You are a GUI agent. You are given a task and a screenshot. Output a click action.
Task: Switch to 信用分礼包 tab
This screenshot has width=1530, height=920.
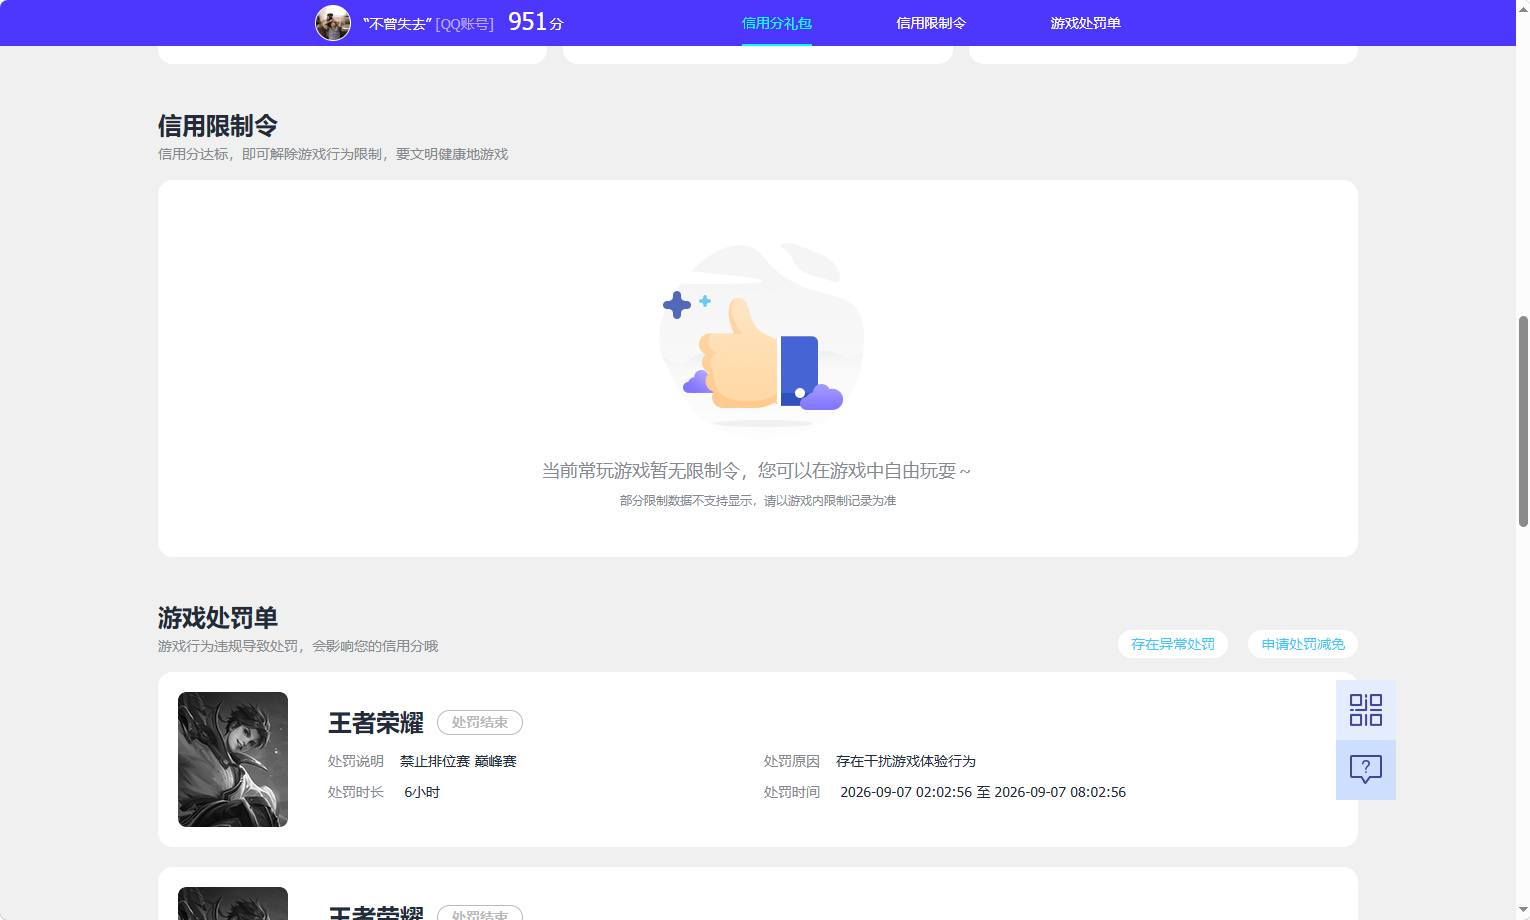coord(776,23)
